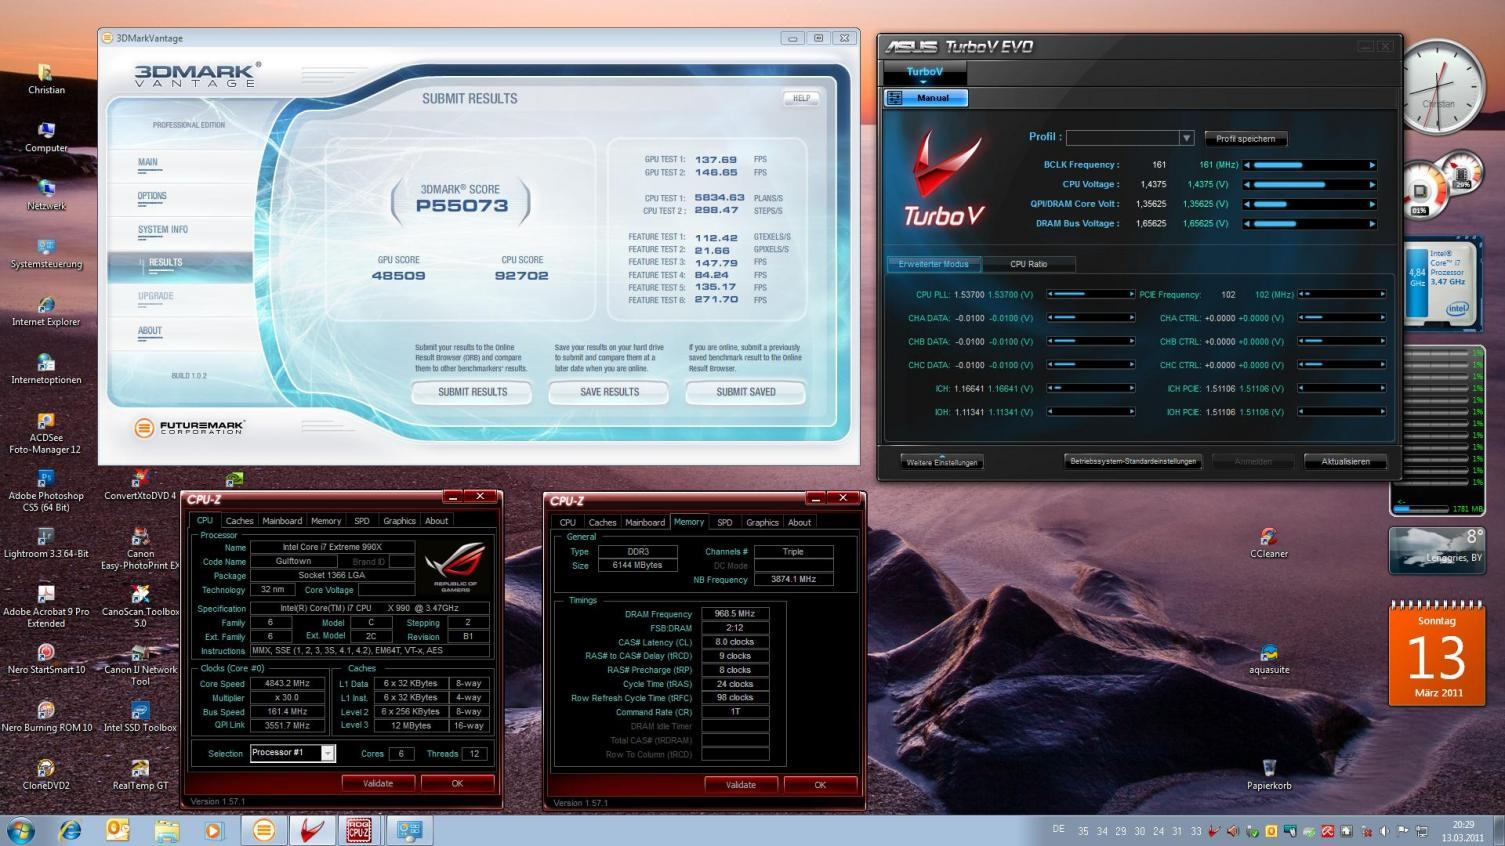Open the Computer desktop icon
Screen dimensions: 1505x846
click(46, 137)
